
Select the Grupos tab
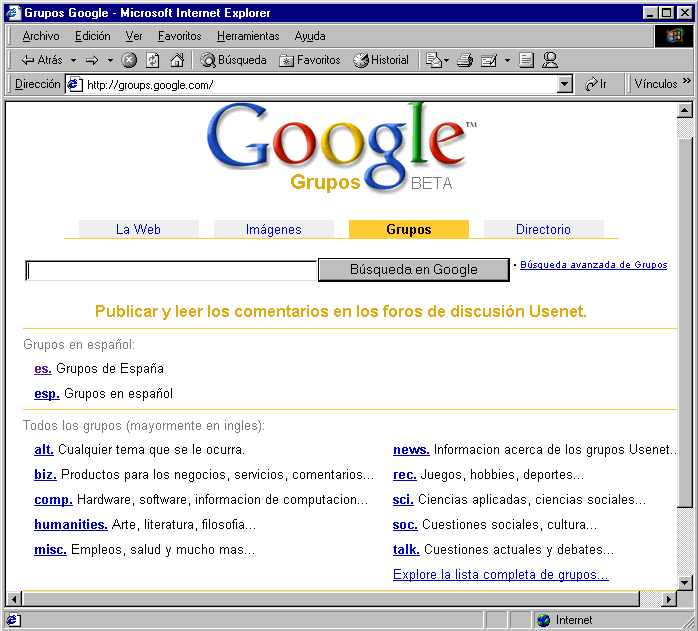coord(409,229)
